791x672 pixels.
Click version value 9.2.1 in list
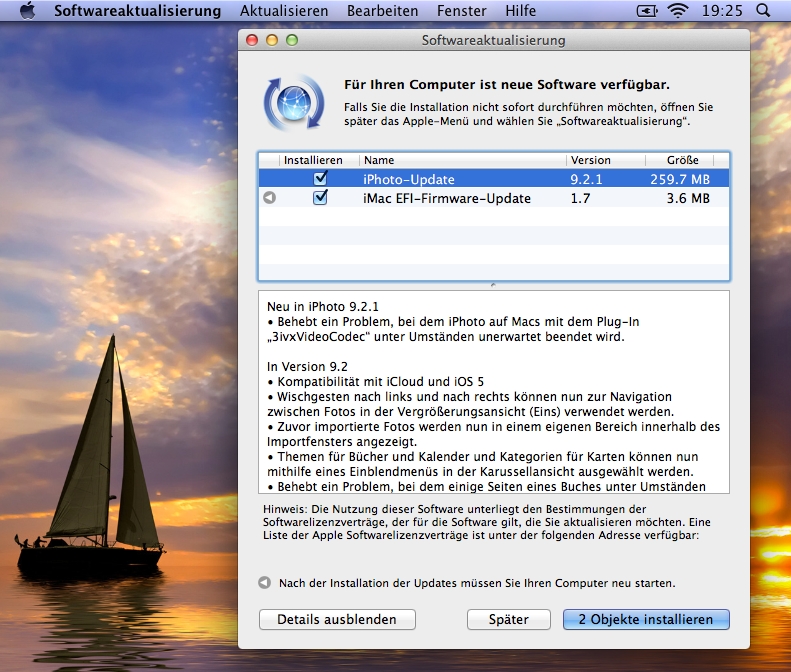[586, 179]
